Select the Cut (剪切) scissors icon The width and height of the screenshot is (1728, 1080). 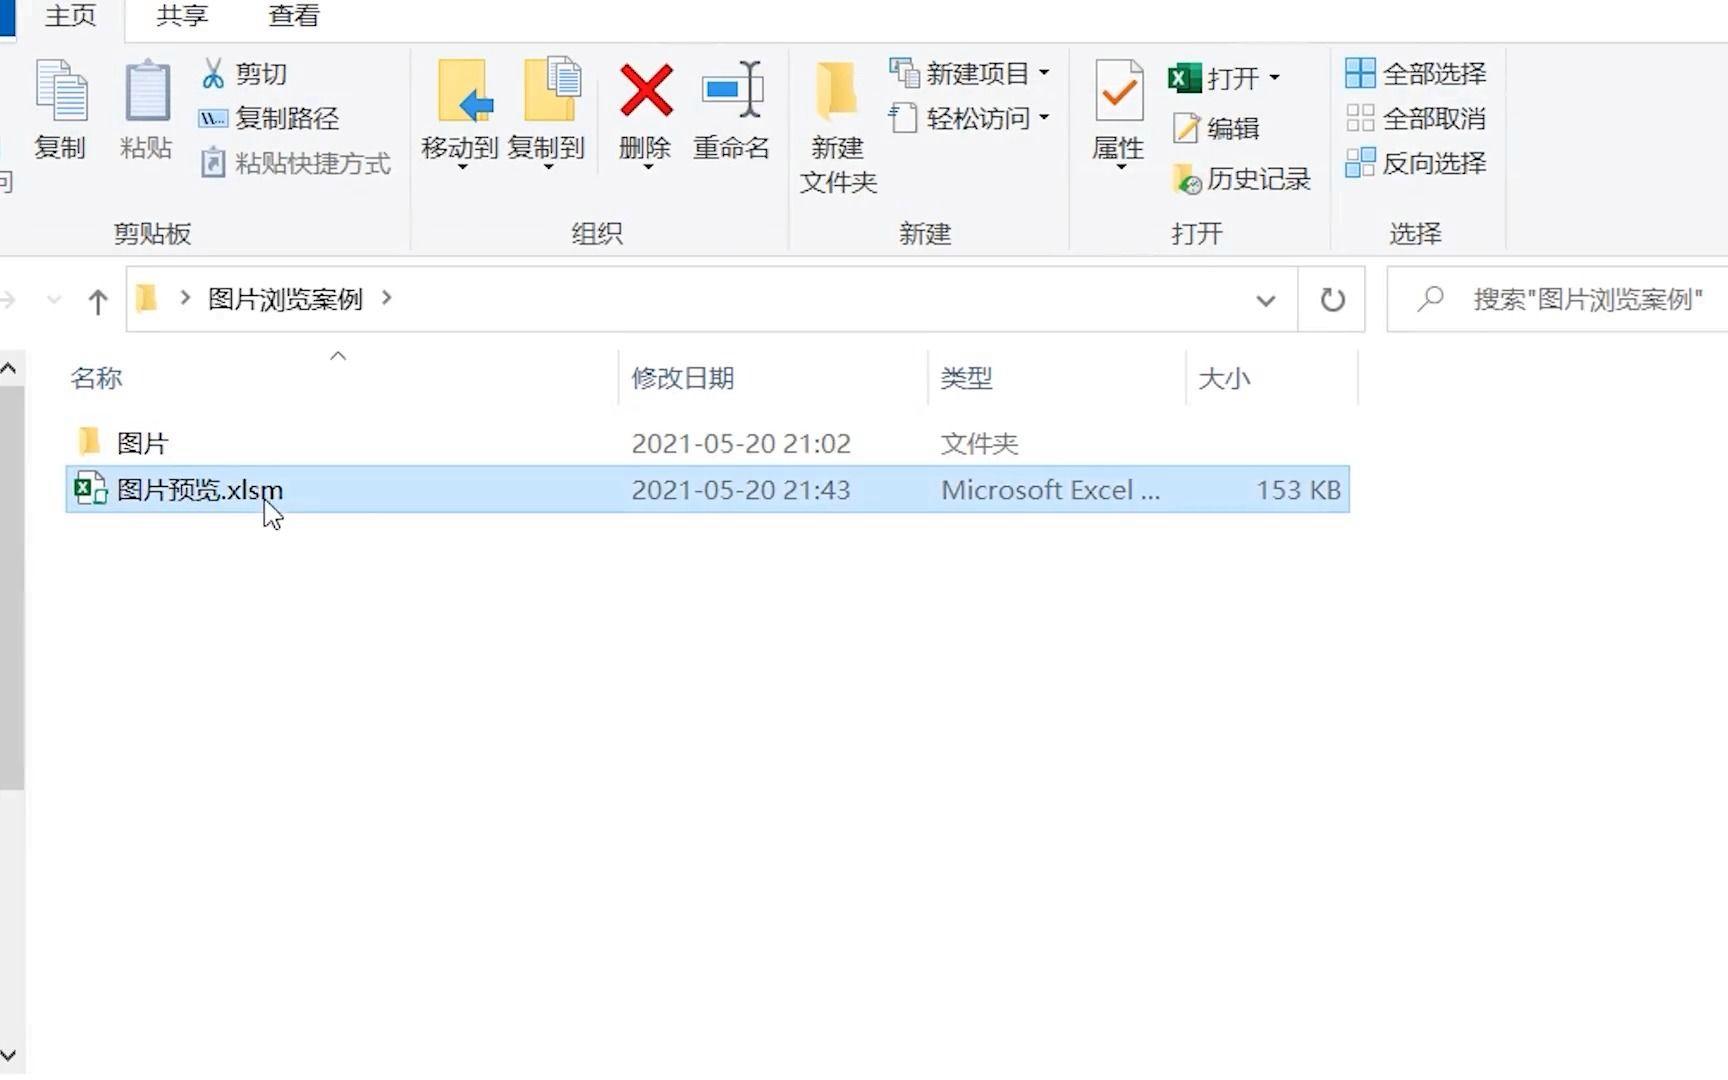(213, 73)
